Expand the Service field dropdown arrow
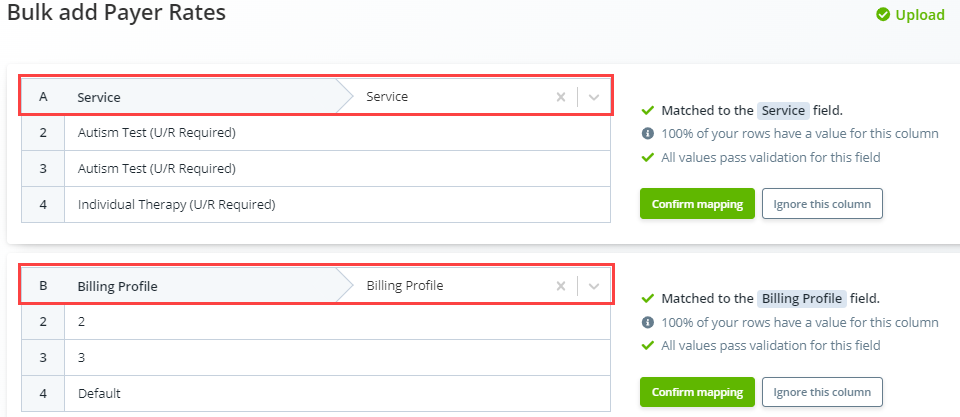This screenshot has width=960, height=417. tap(594, 97)
